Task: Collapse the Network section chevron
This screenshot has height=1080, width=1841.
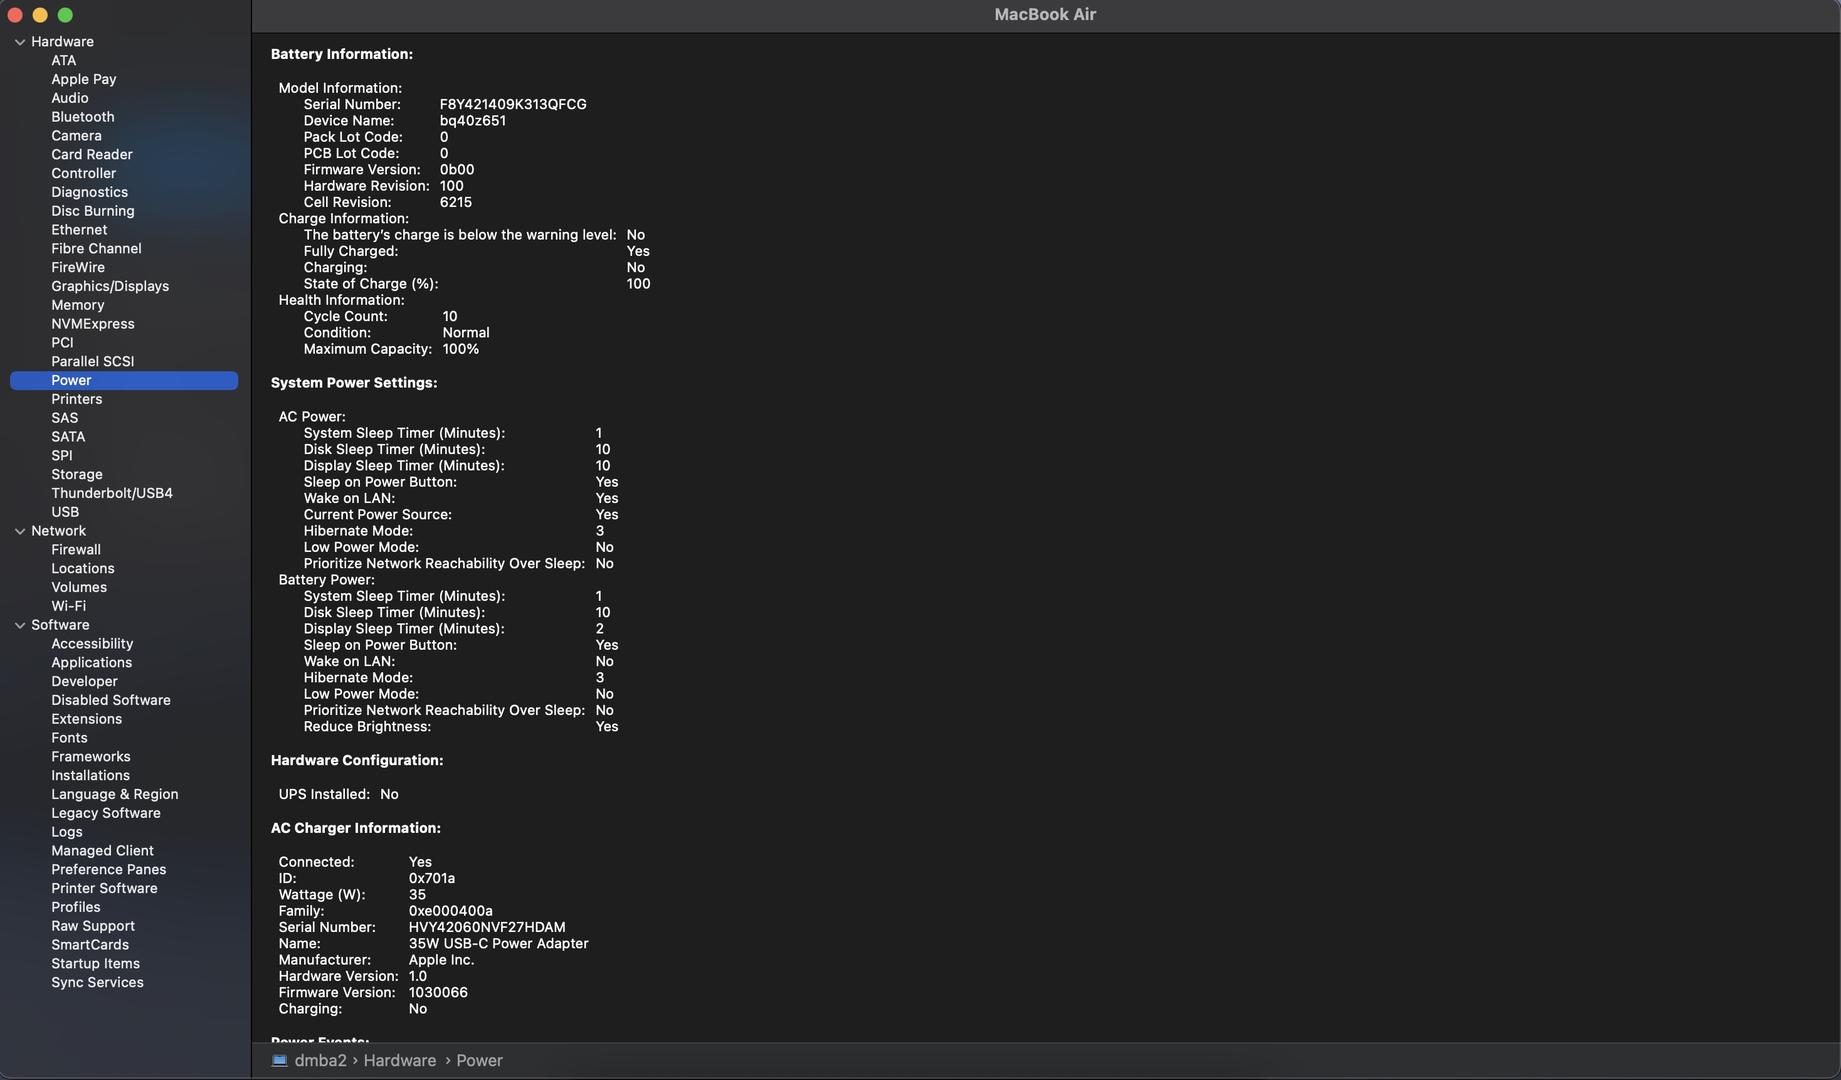Action: 19,531
